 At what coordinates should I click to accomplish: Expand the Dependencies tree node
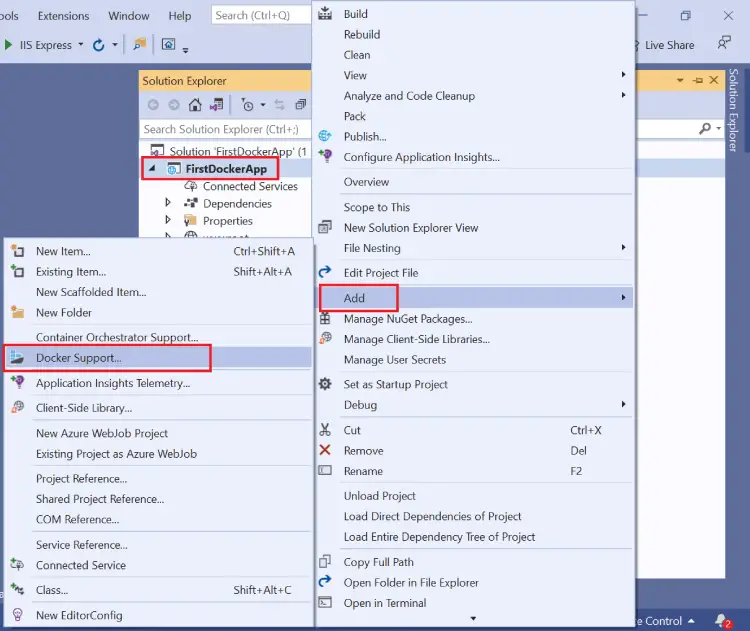[x=168, y=202]
